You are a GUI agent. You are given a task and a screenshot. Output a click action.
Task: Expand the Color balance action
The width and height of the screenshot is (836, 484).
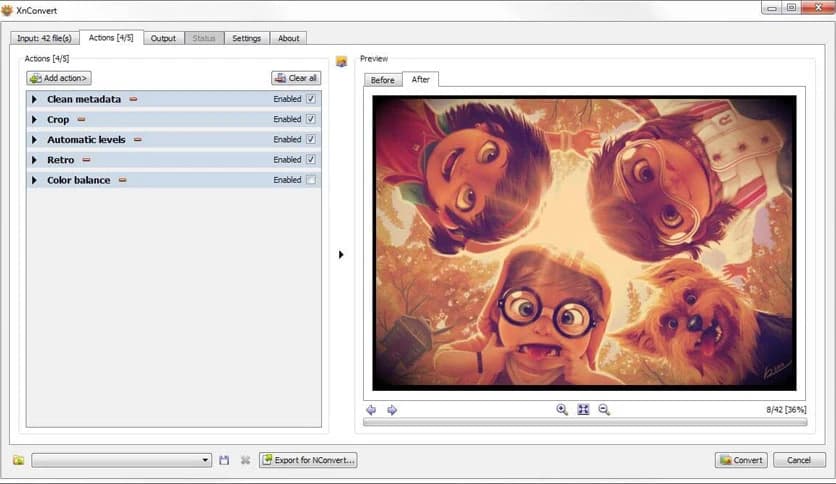(x=35, y=180)
